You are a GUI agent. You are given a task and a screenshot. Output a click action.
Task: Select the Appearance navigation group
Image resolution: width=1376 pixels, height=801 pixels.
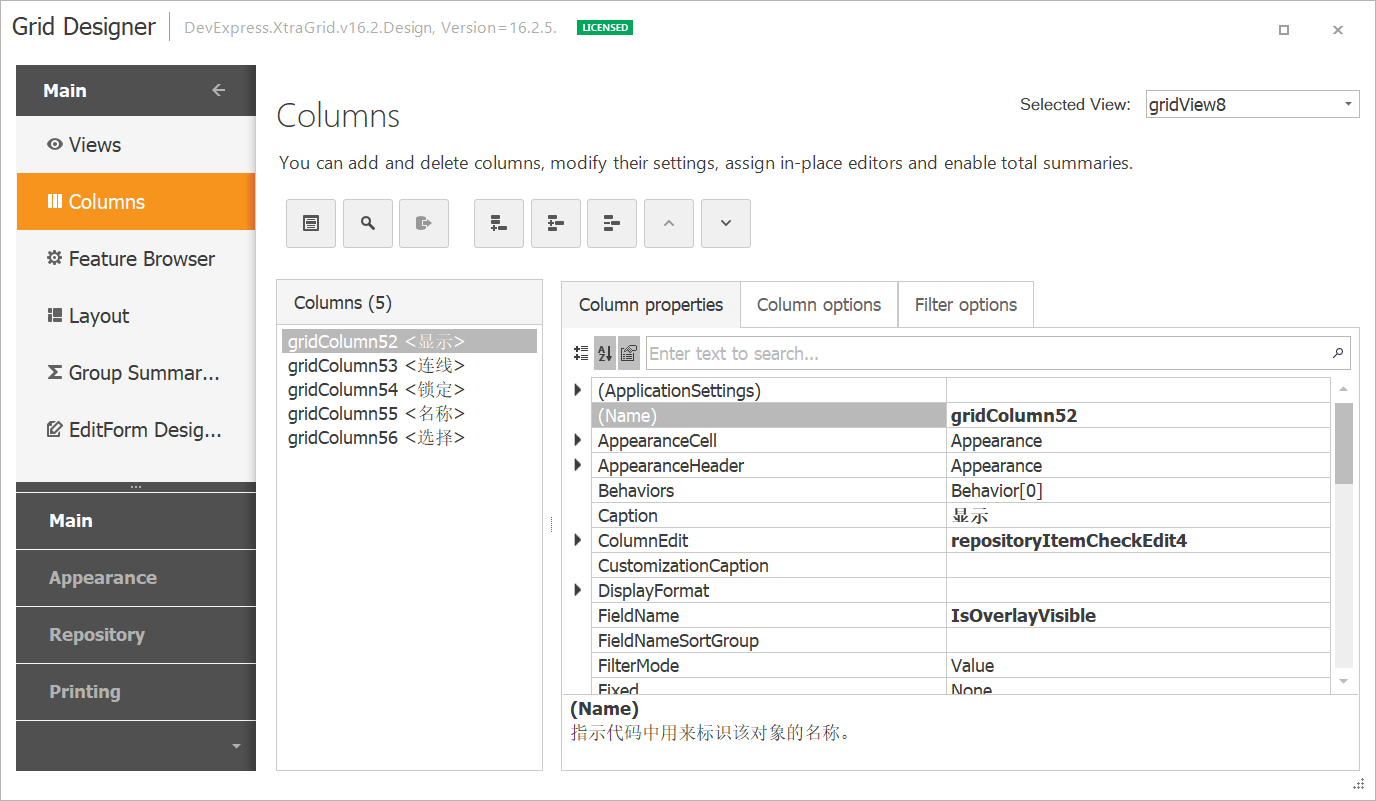click(136, 578)
